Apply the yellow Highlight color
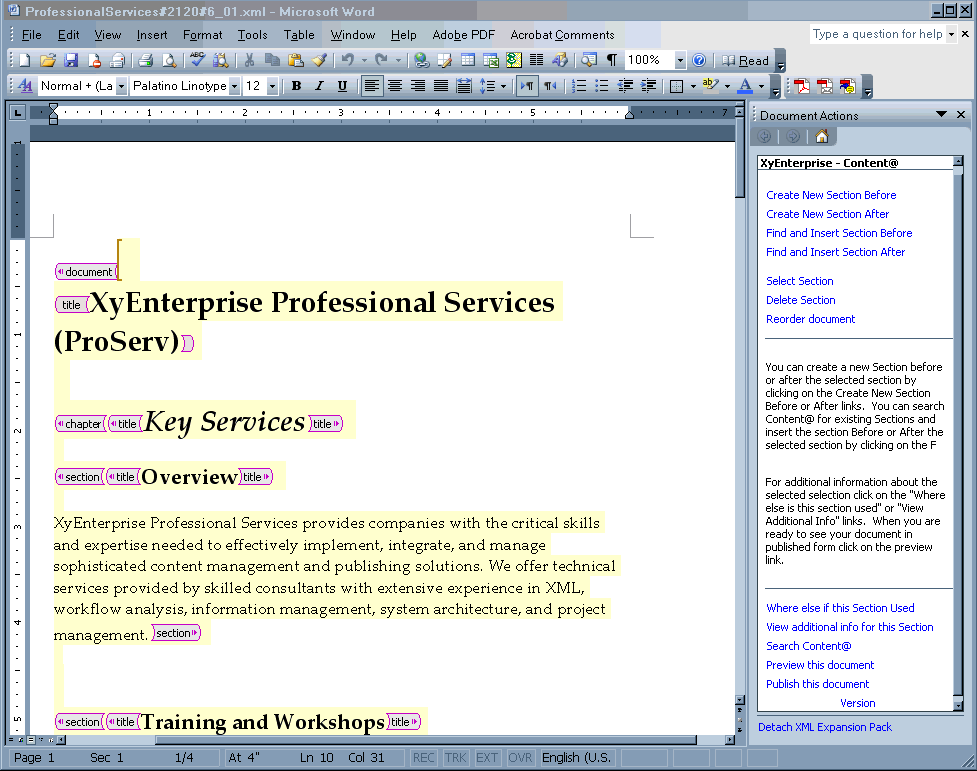Image resolution: width=977 pixels, height=771 pixels. tap(711, 86)
